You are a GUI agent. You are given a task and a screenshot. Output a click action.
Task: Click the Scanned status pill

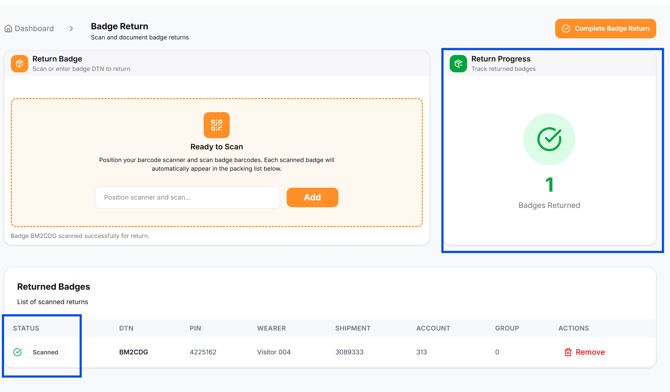(x=45, y=352)
